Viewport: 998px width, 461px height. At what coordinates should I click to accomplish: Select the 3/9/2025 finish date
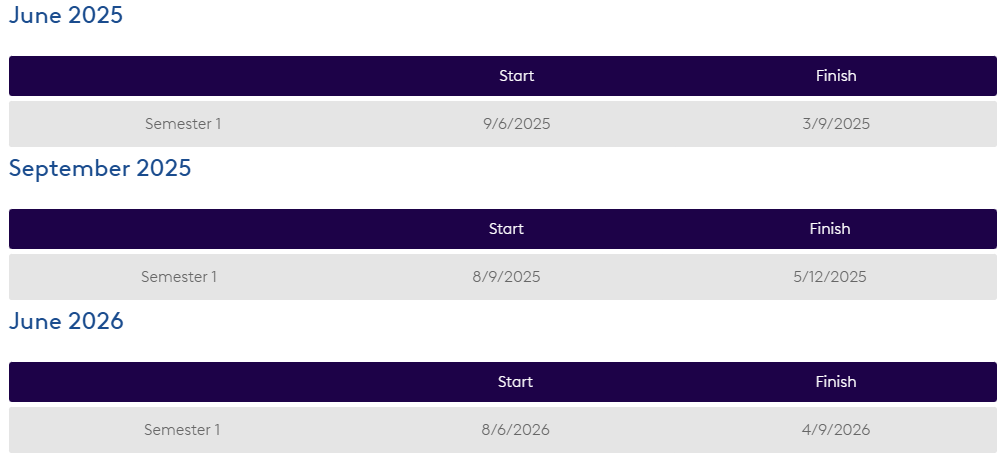coord(836,124)
